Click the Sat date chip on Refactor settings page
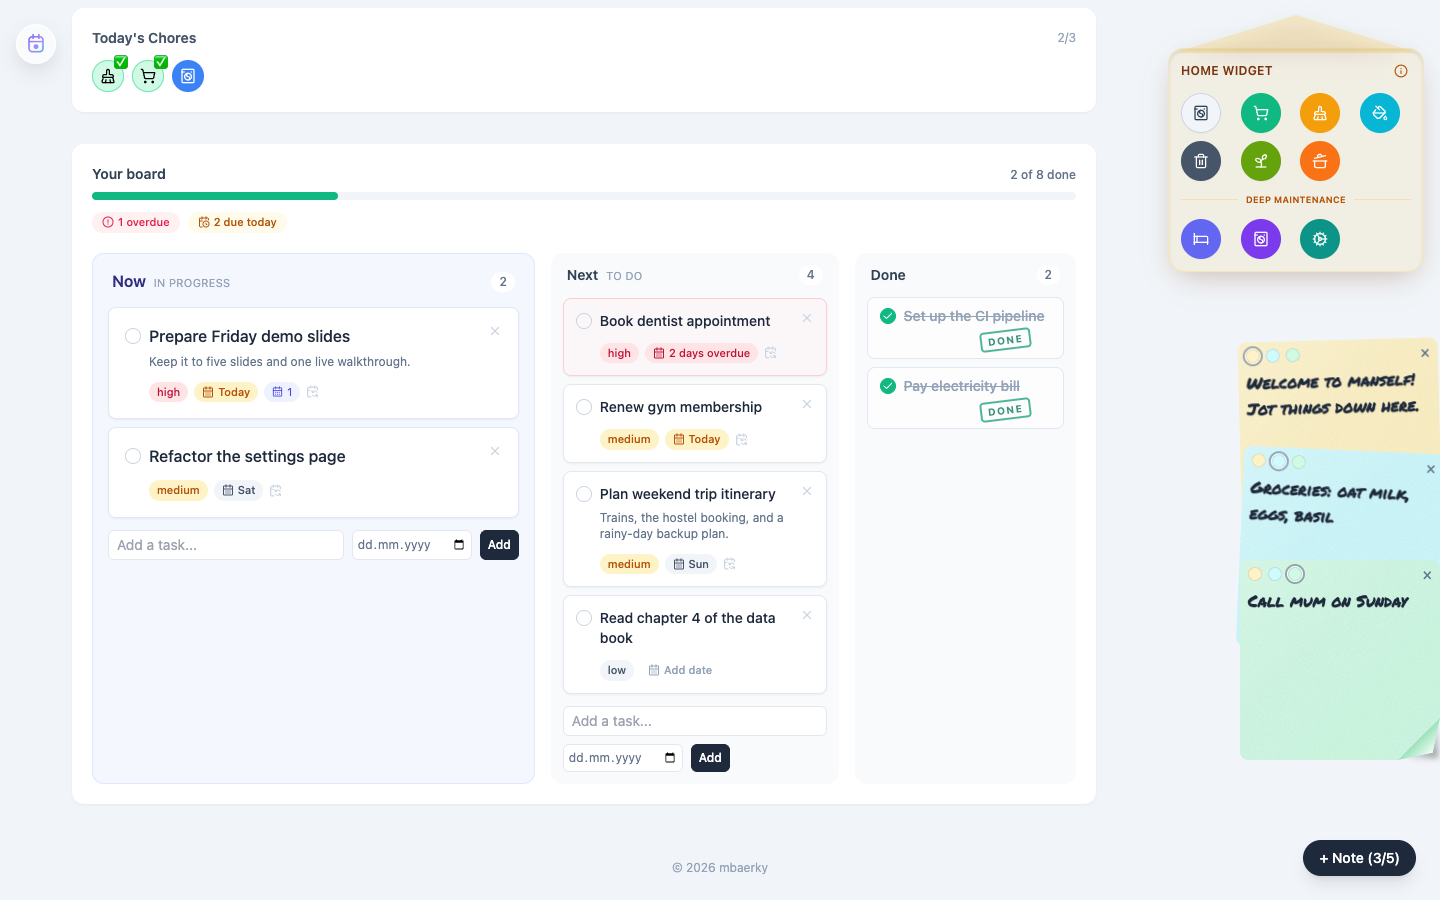This screenshot has height=900, width=1440. [x=238, y=490]
